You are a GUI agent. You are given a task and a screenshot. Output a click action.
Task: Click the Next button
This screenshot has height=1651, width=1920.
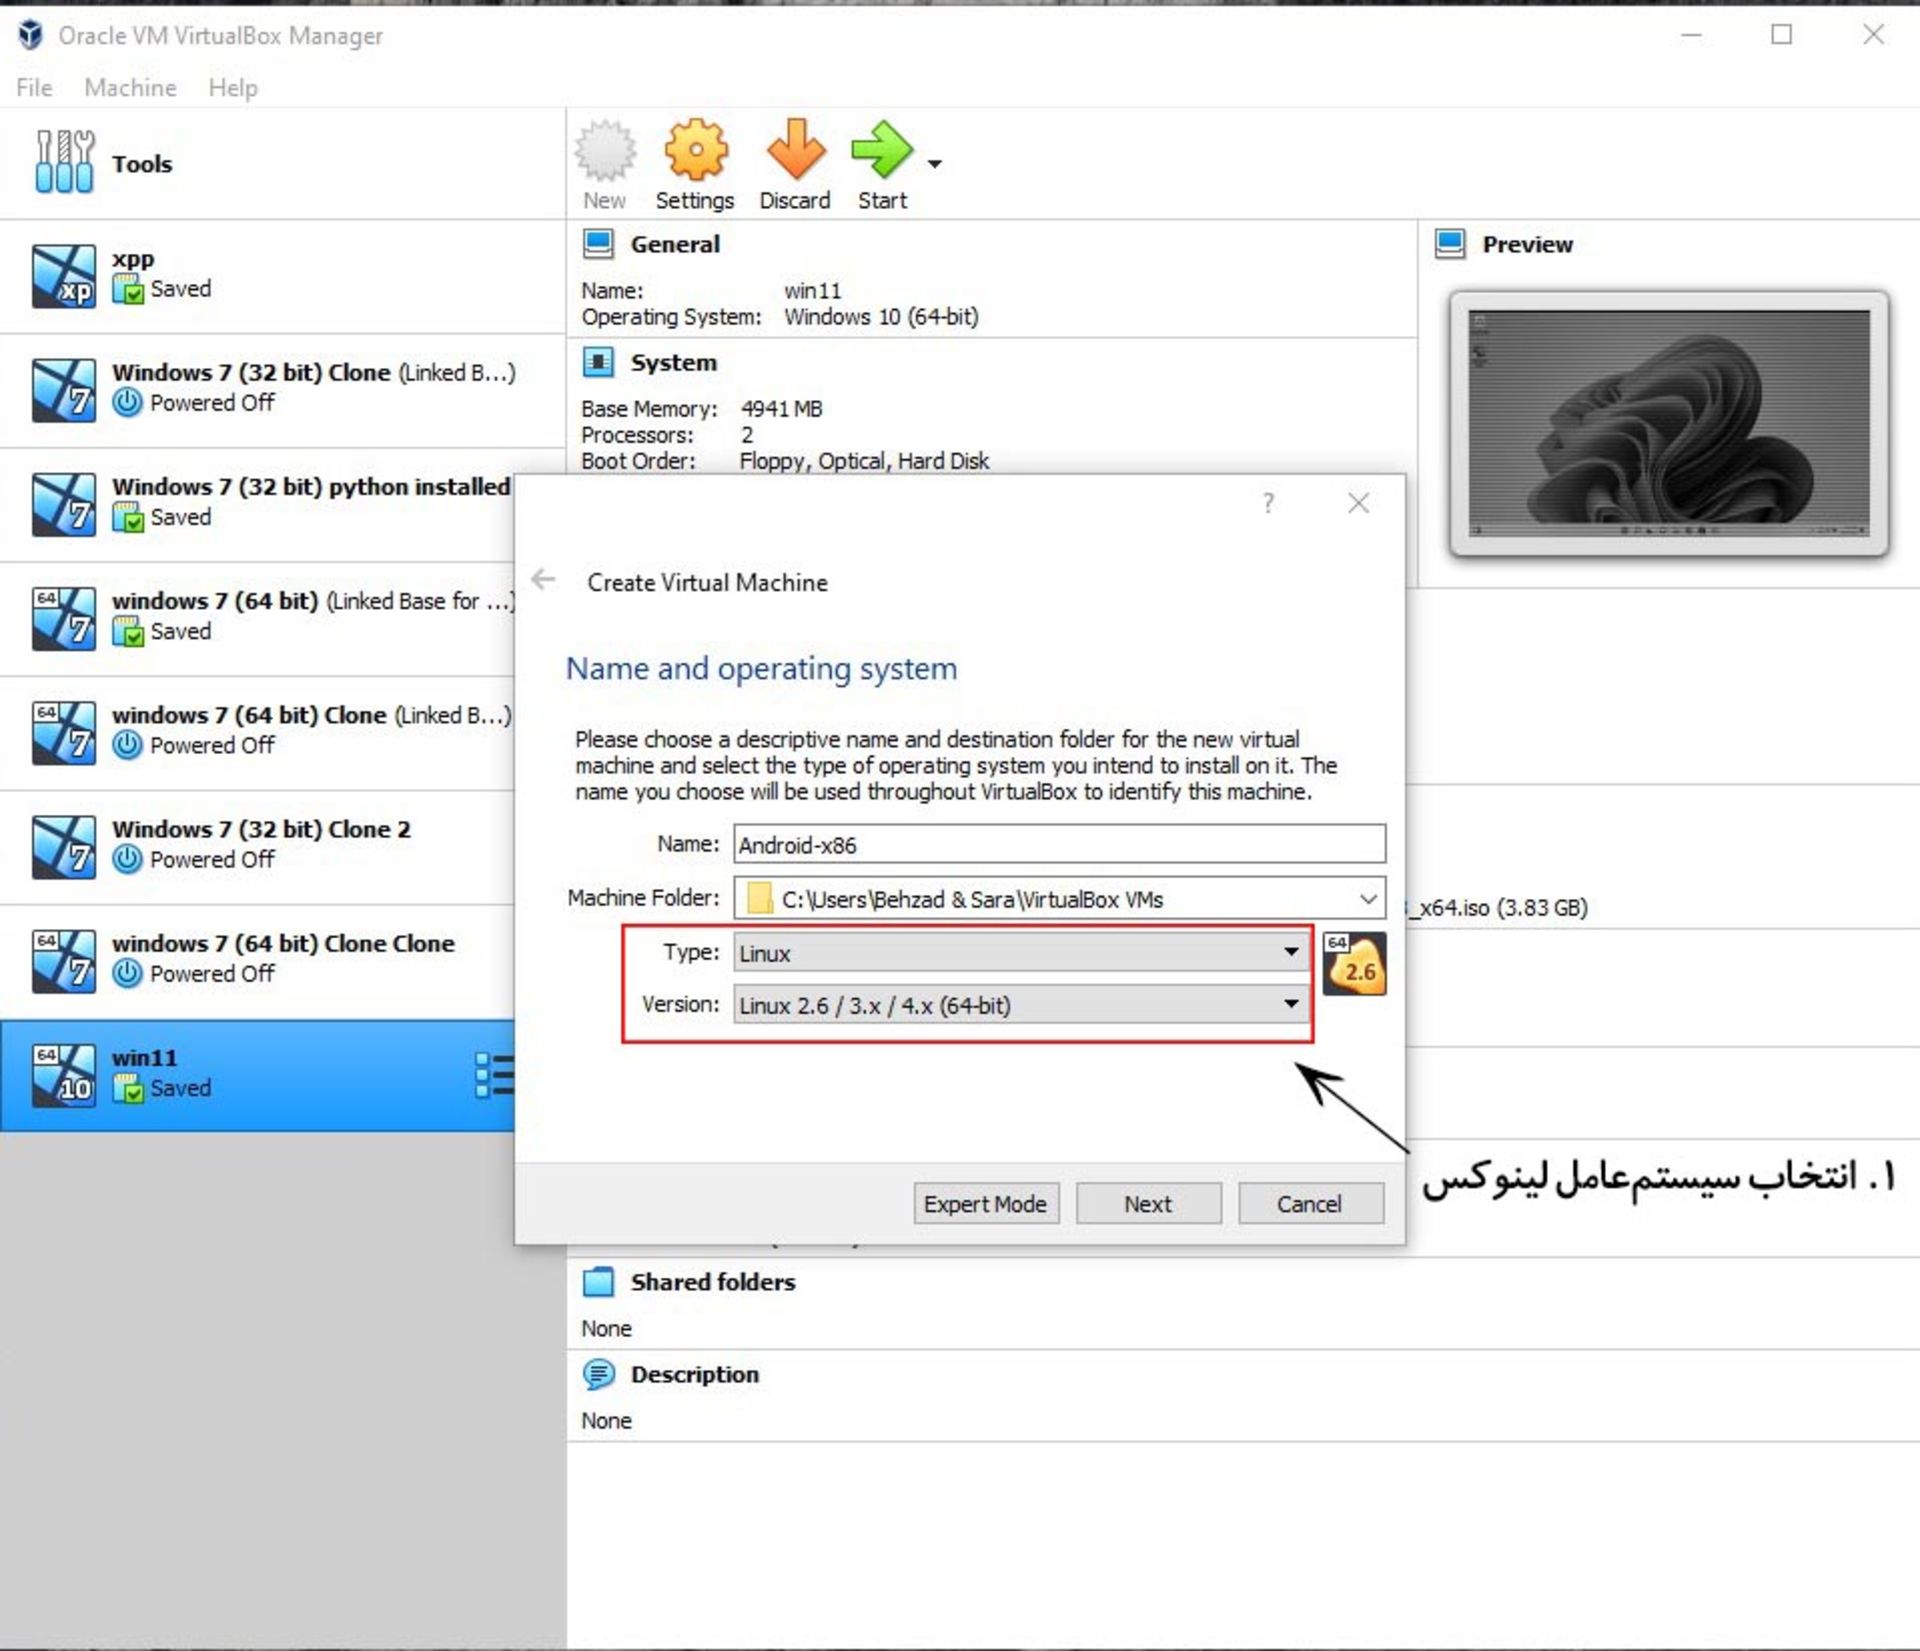coord(1148,1203)
